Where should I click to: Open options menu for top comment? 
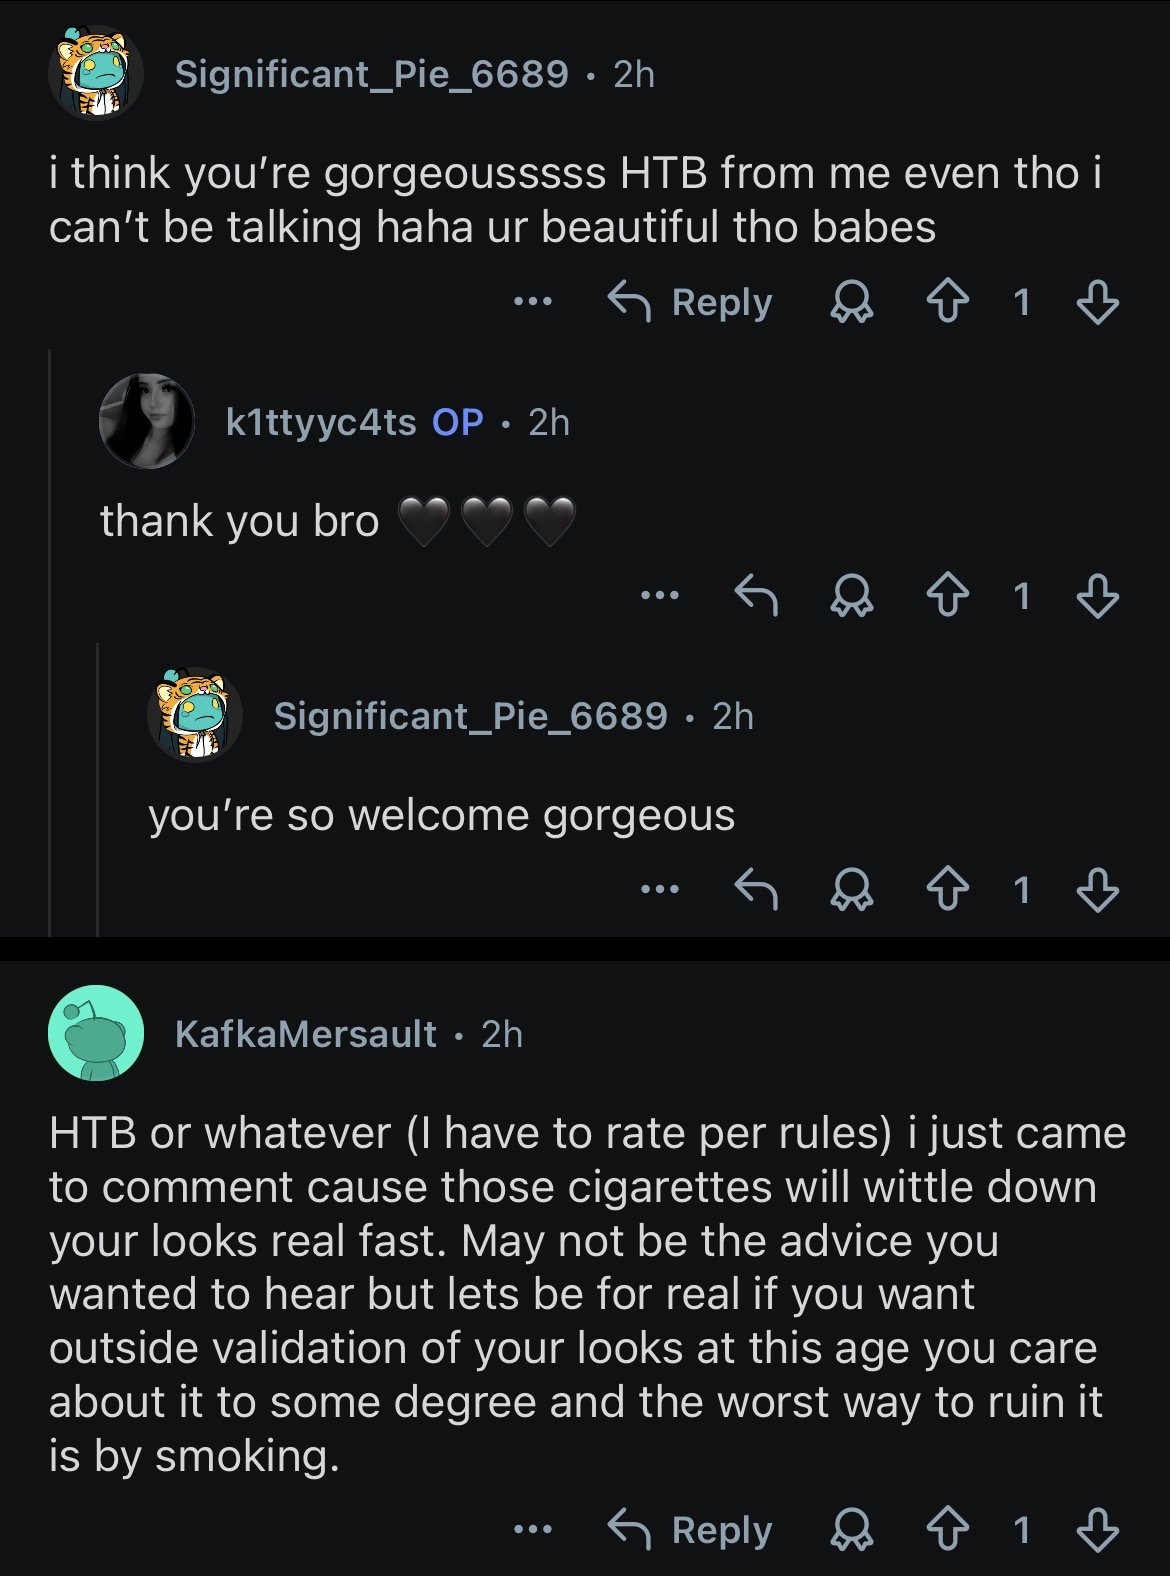tap(532, 301)
